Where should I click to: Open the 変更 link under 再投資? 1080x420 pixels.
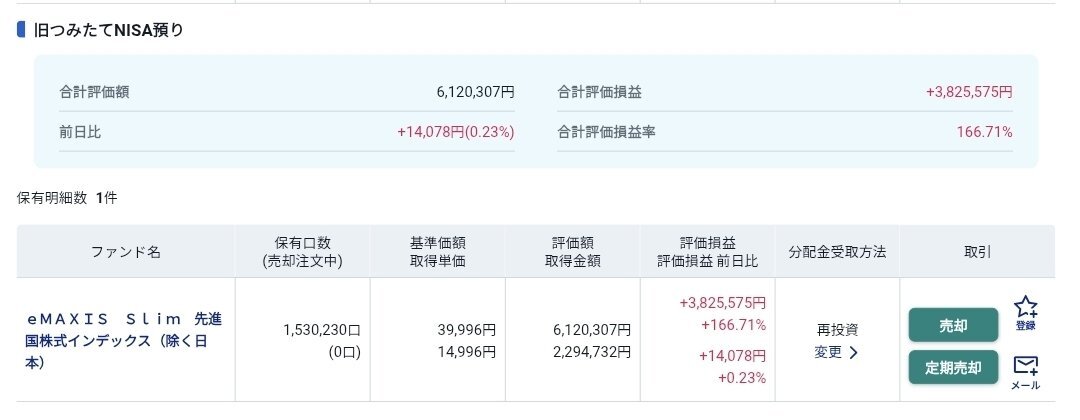coord(837,352)
